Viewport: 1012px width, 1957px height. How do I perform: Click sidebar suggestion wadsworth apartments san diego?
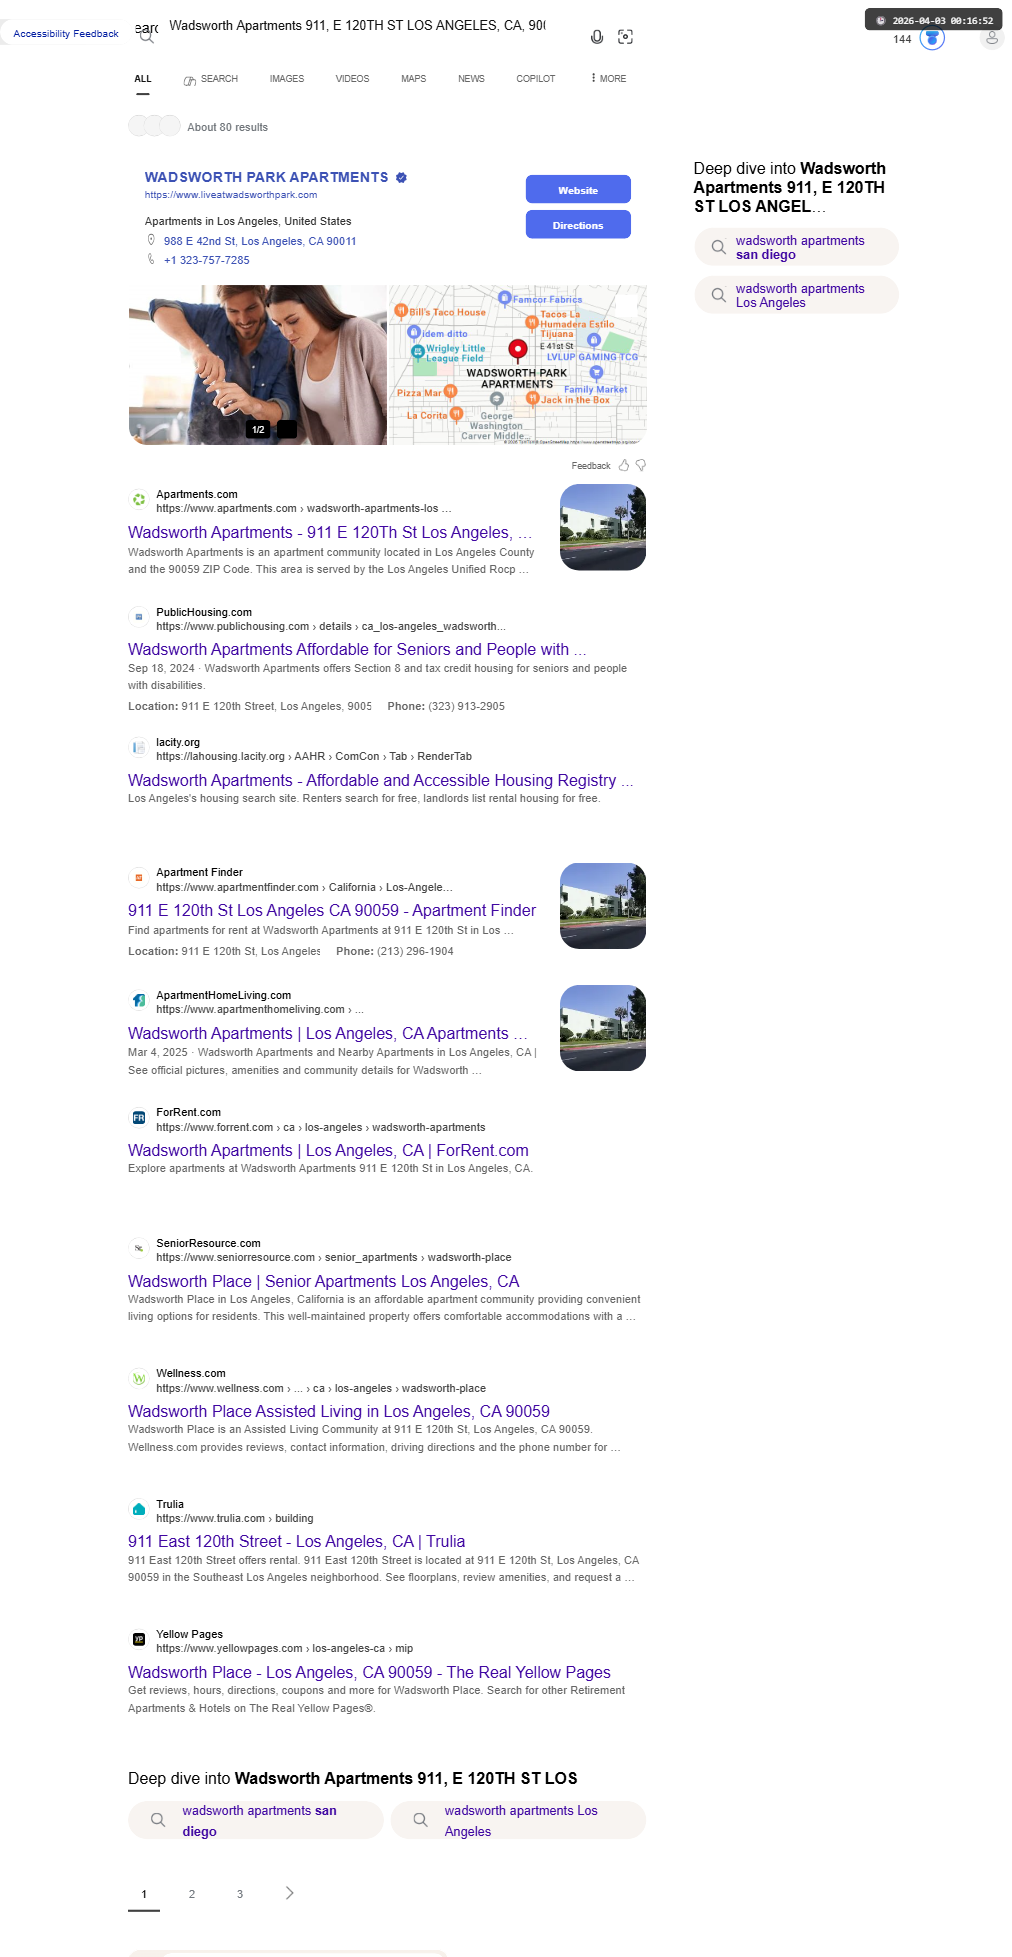[797, 247]
